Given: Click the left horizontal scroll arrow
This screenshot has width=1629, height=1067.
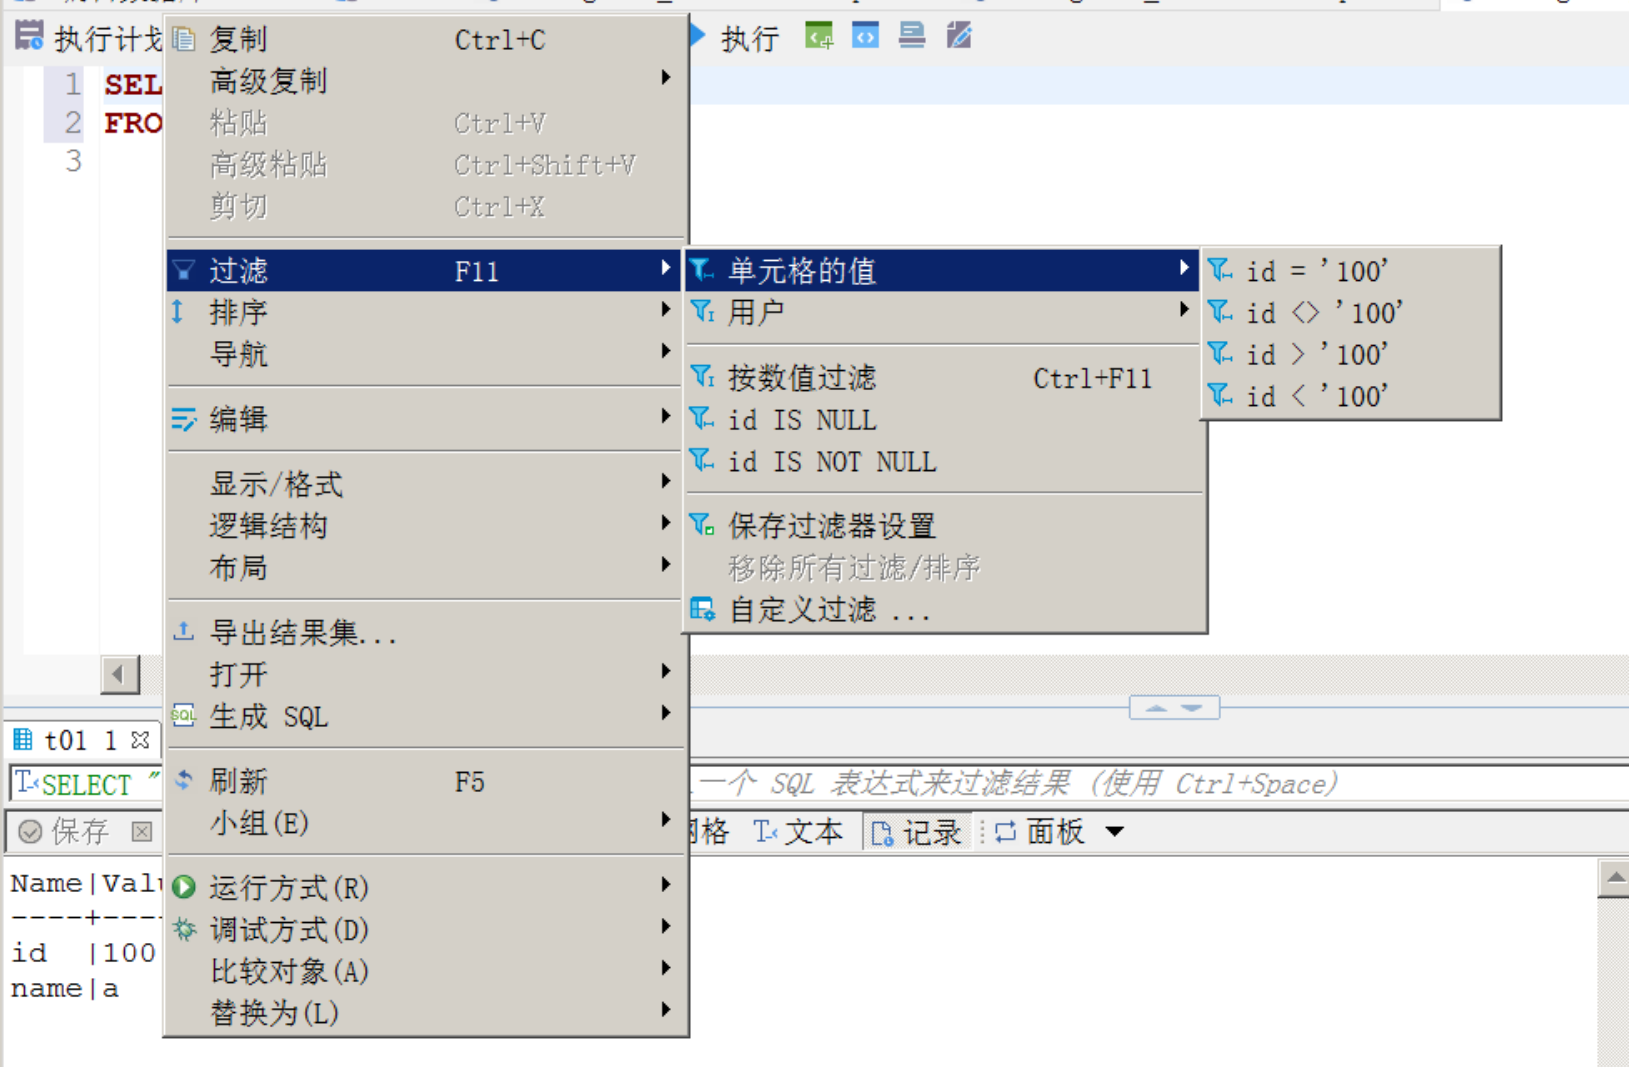Looking at the screenshot, I should tap(120, 675).
